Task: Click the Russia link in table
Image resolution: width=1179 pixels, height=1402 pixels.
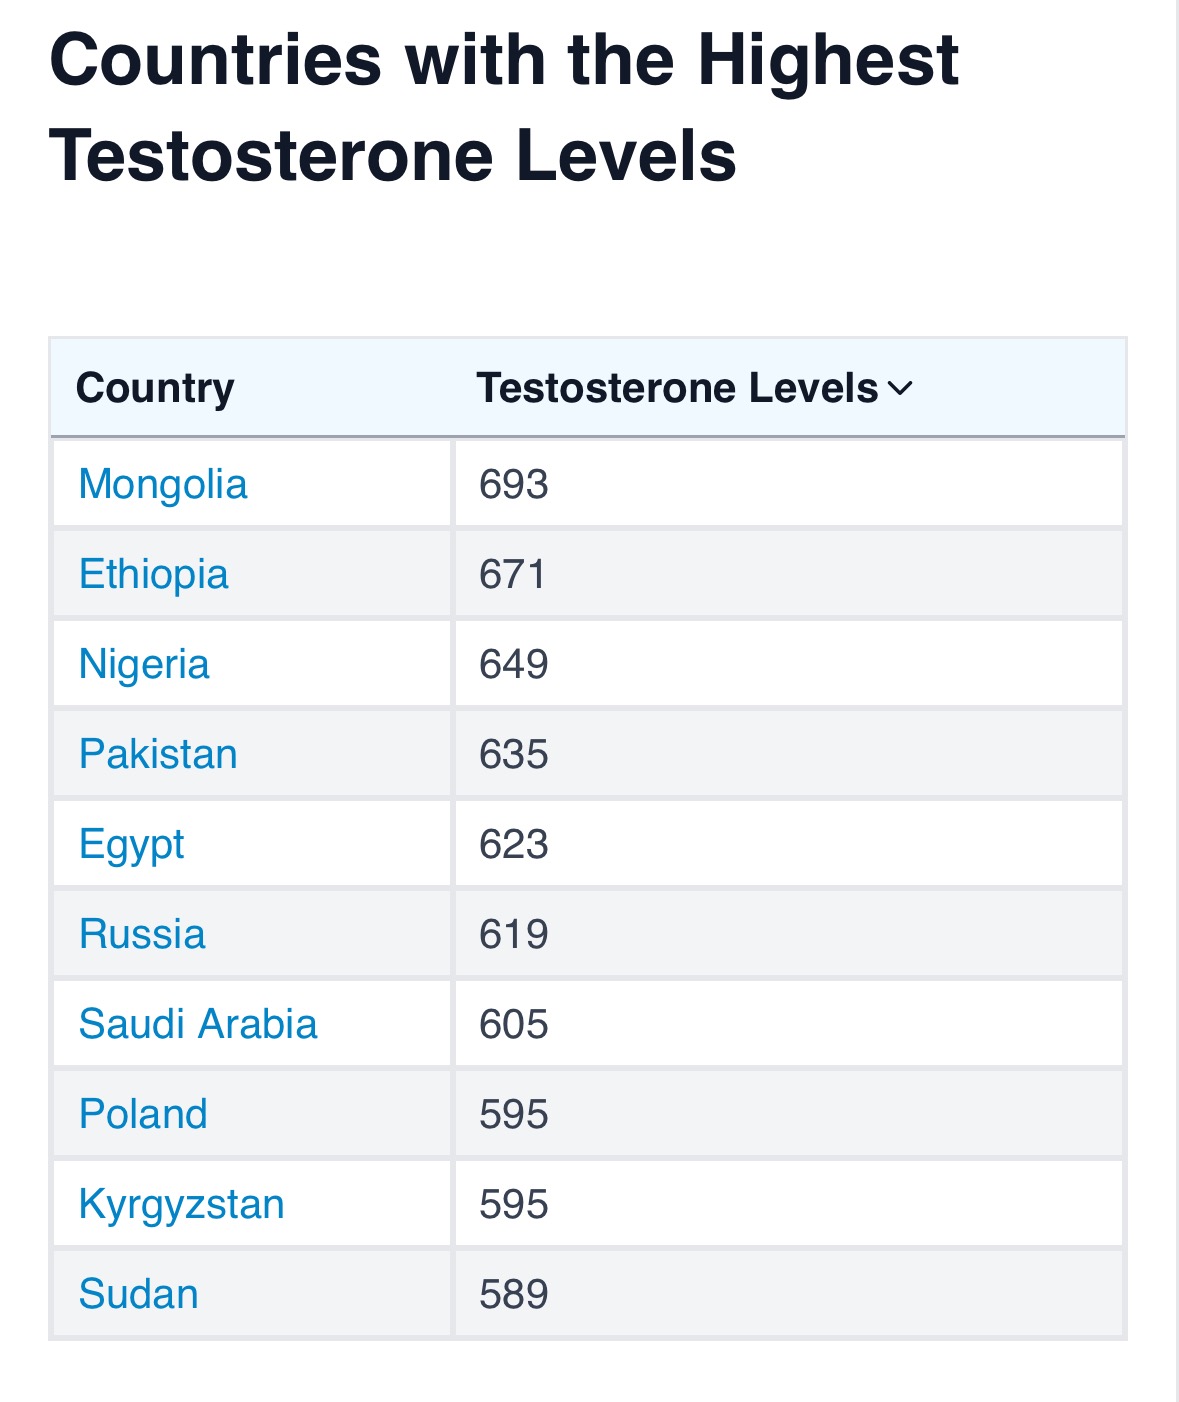Action: coord(142,935)
